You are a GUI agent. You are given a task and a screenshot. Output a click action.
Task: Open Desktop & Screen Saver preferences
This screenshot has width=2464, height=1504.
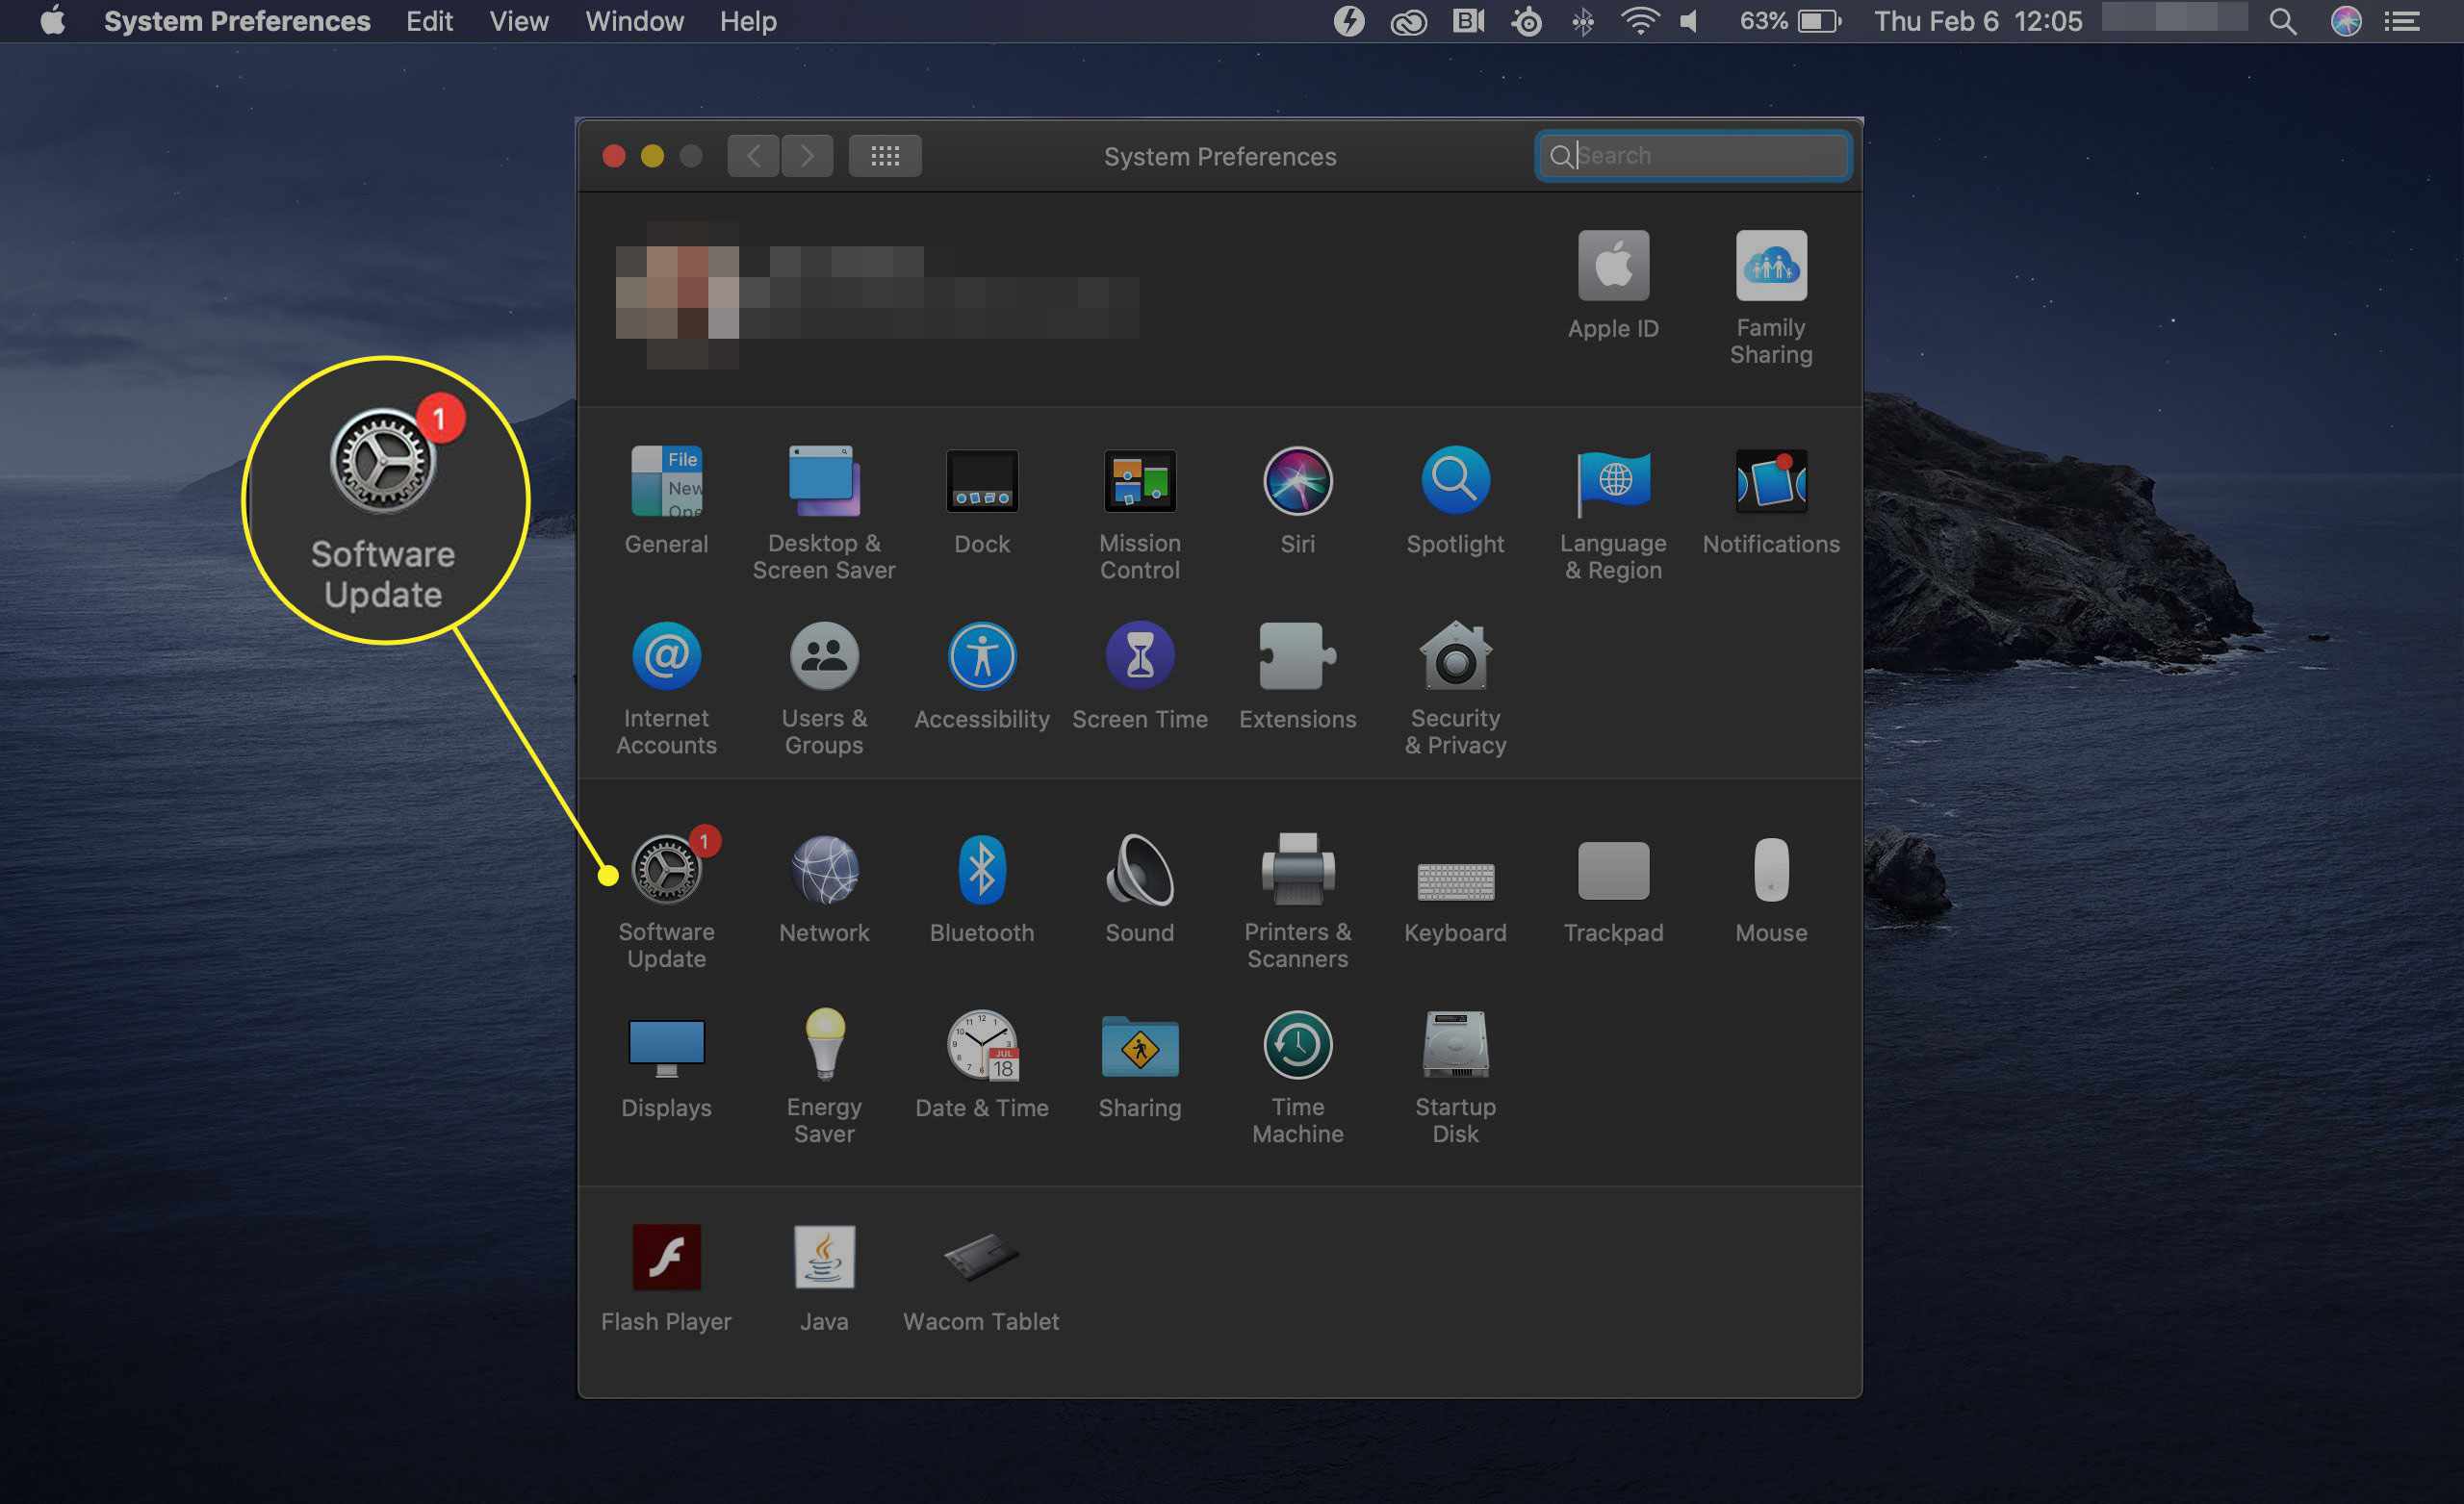824,481
